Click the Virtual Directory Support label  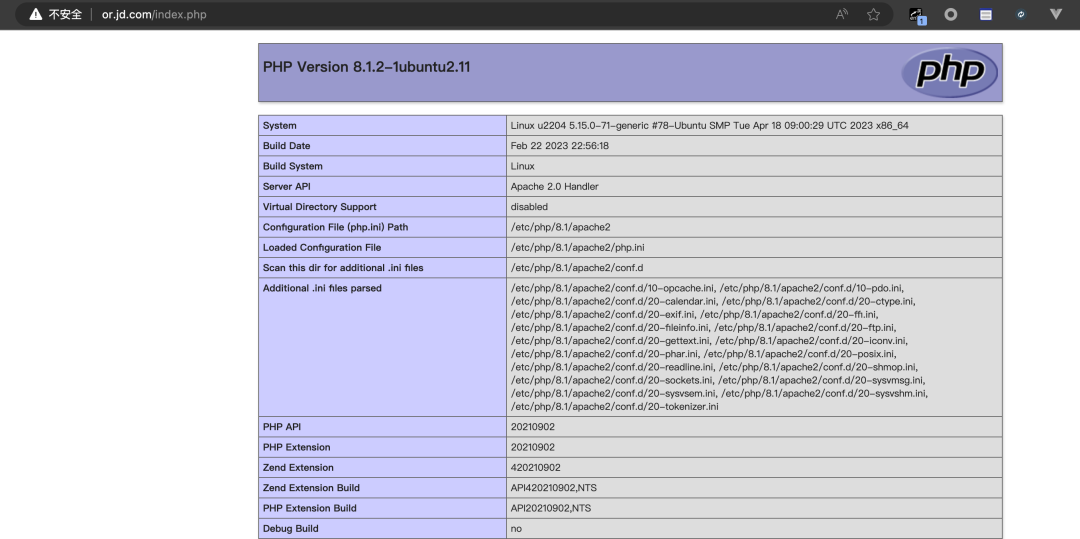coord(320,207)
